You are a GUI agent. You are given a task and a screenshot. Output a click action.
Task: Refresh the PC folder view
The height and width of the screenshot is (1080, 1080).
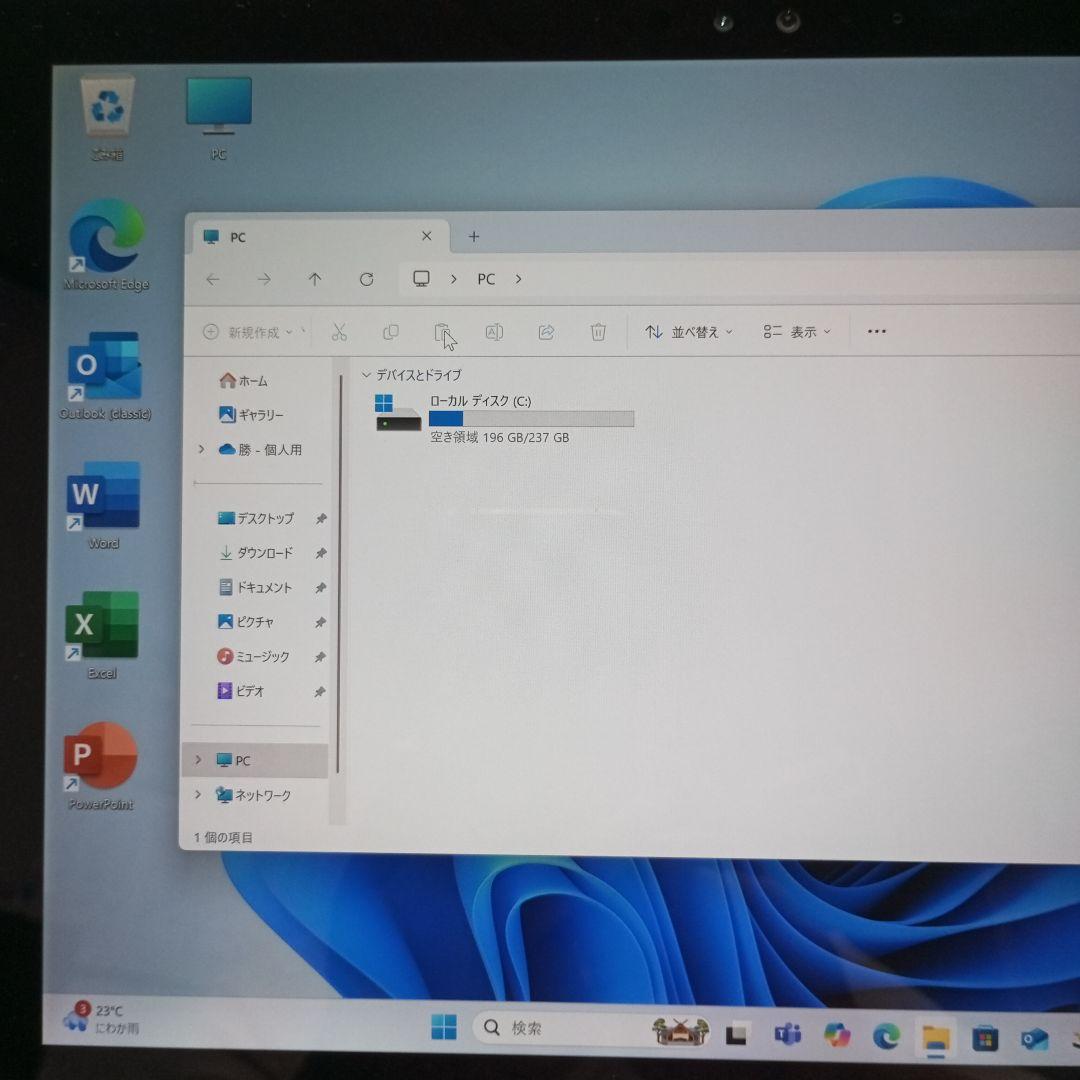(x=366, y=279)
